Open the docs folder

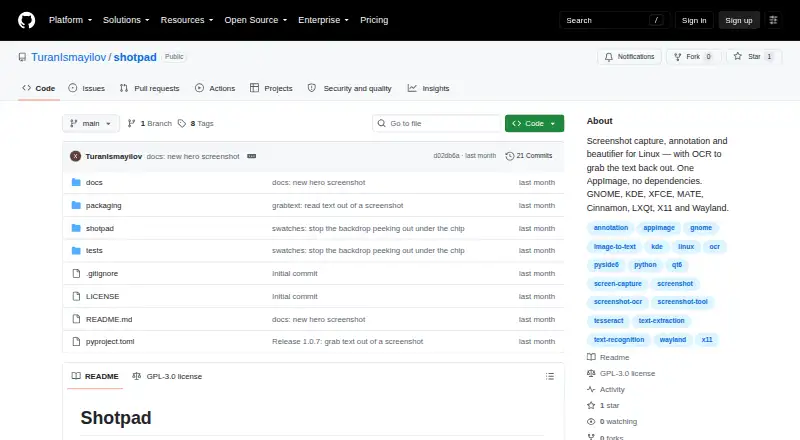(94, 182)
